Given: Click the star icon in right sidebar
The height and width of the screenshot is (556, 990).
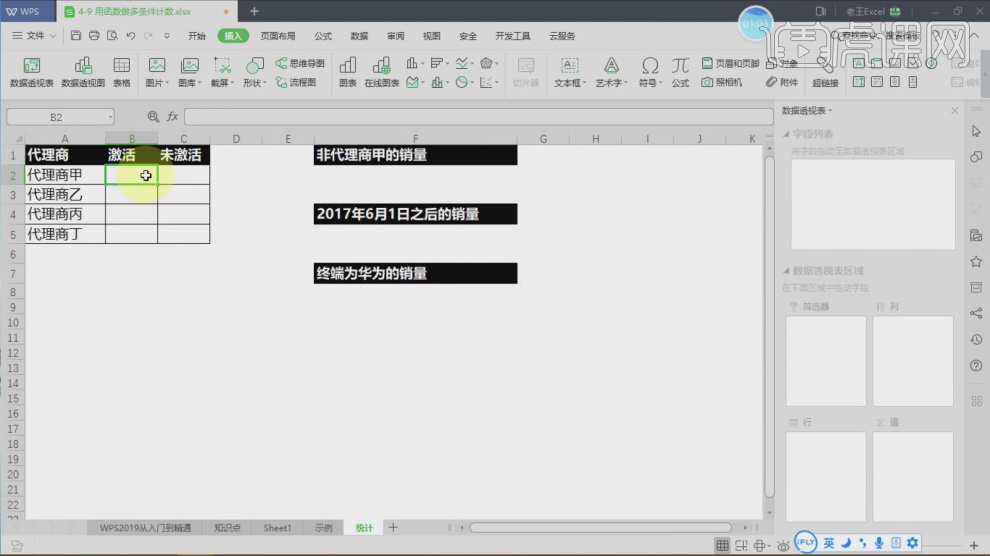Looking at the screenshot, I should [x=976, y=261].
